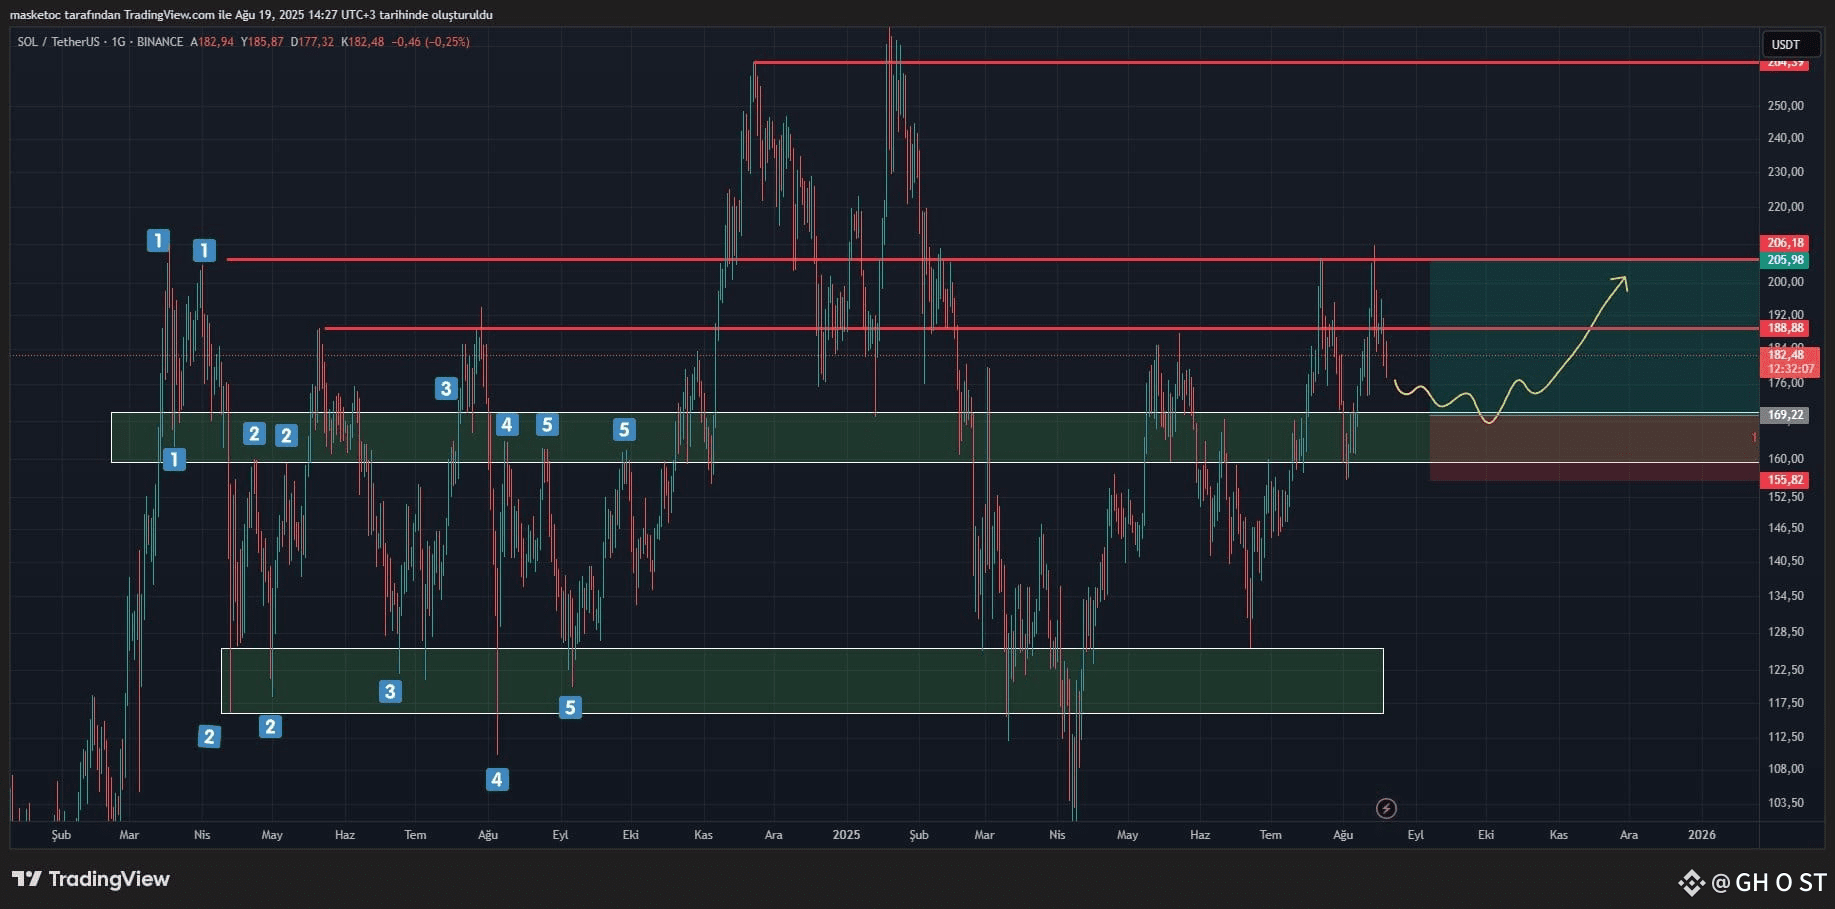
Task: Click the 103,50 price axis label
Action: [x=1786, y=803]
